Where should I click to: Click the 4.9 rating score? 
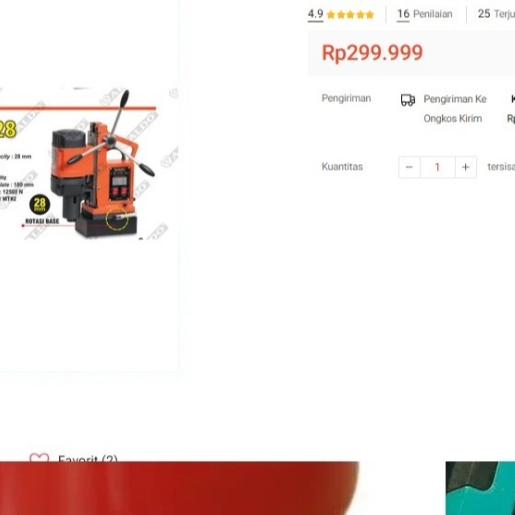[315, 14]
